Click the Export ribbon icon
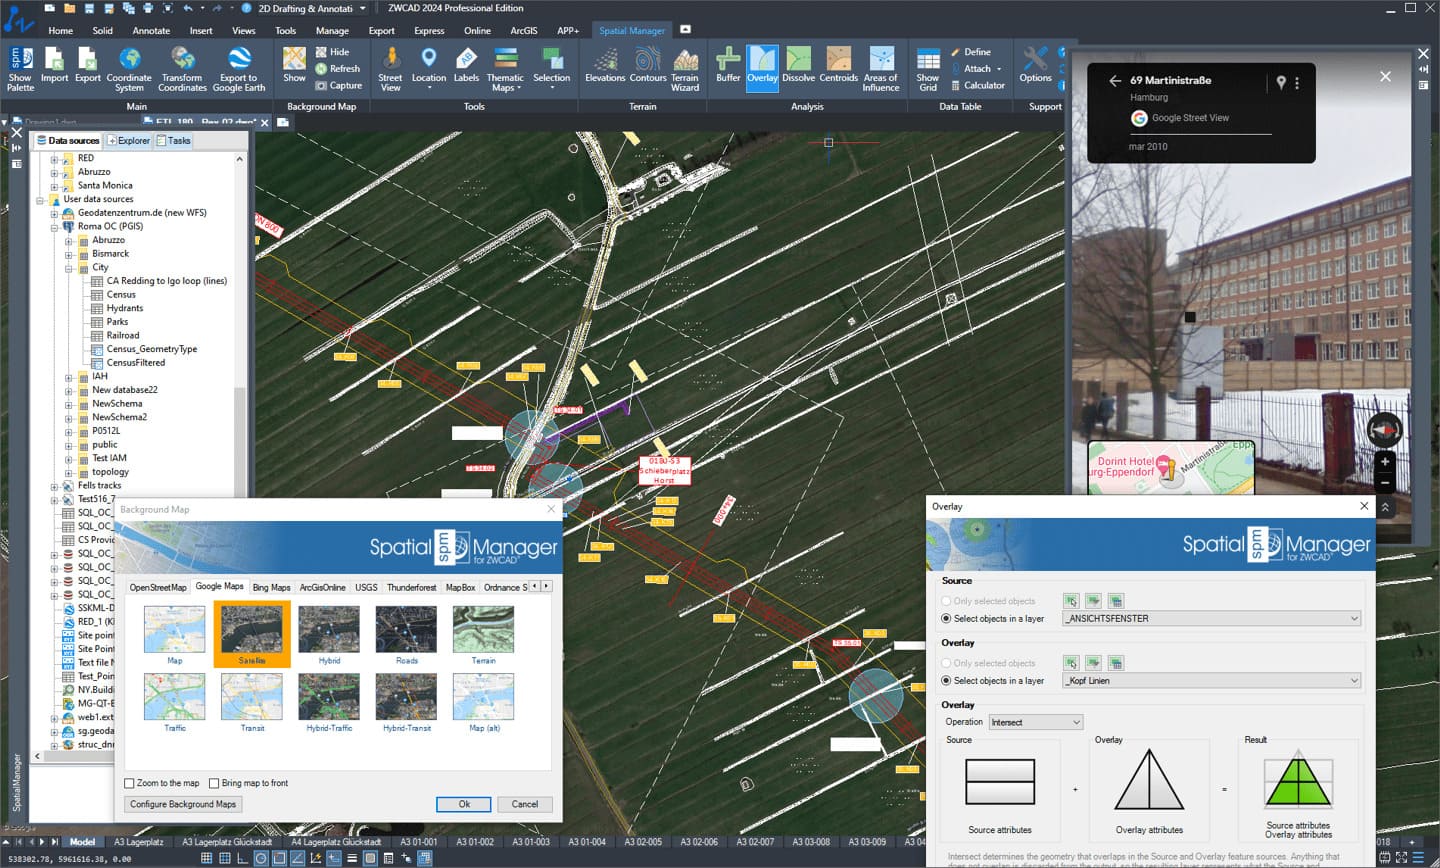 (88, 66)
